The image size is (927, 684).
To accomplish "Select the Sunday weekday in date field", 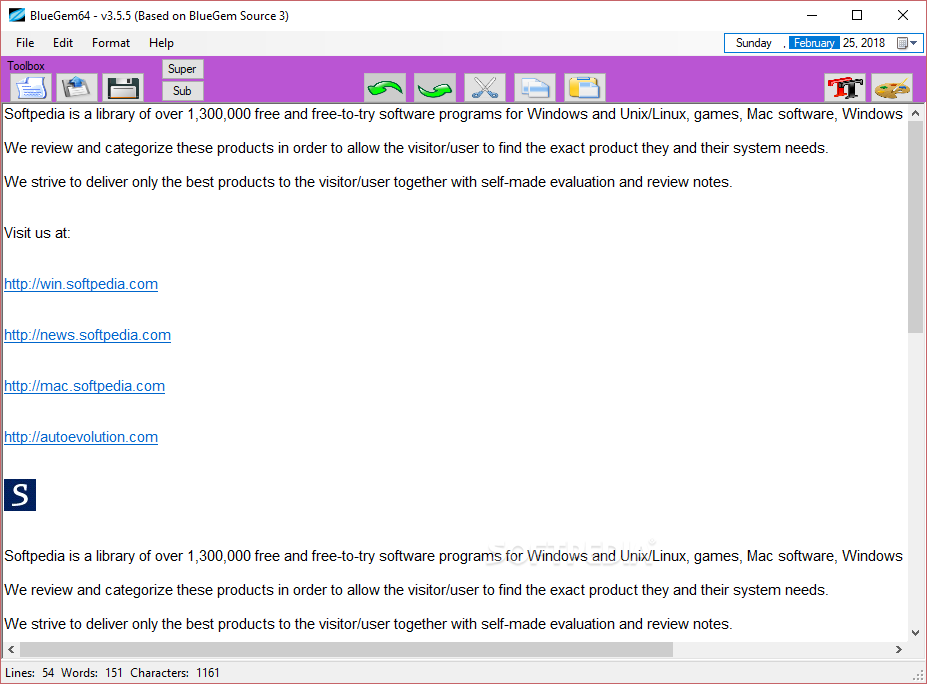I will click(754, 43).
